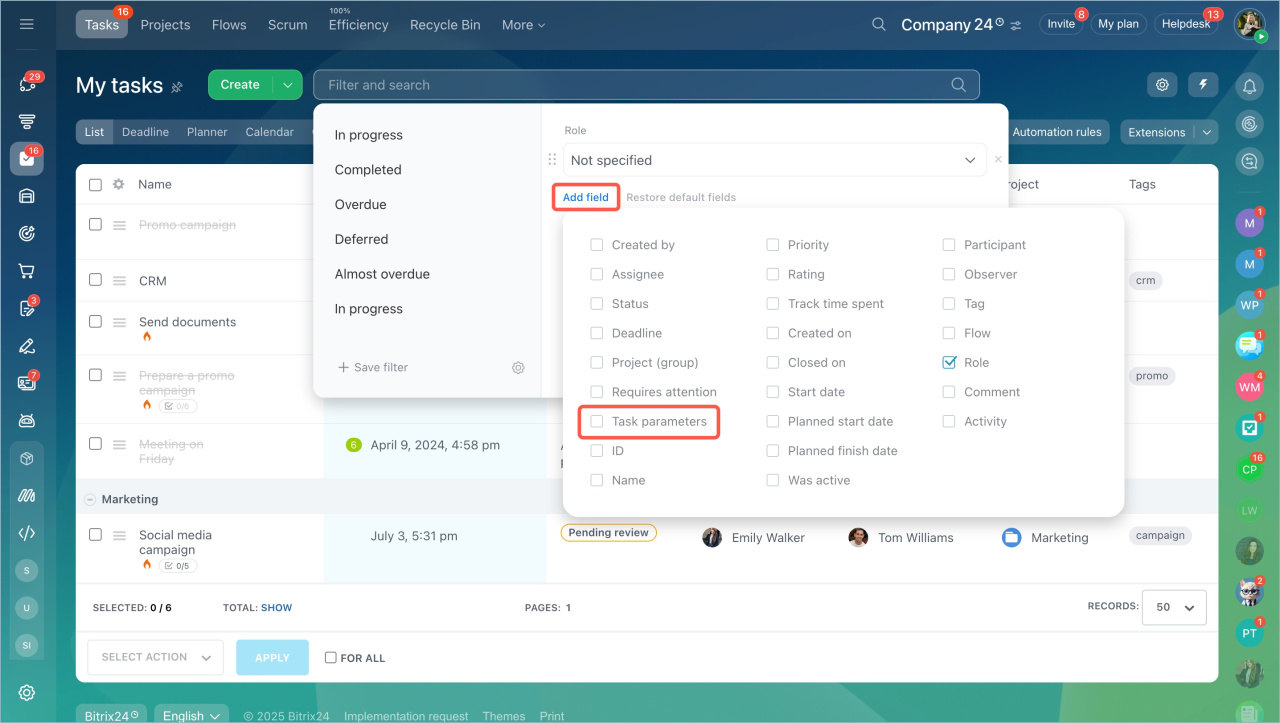
Task: Click the tasks settings gear next to search
Action: (x=1162, y=85)
